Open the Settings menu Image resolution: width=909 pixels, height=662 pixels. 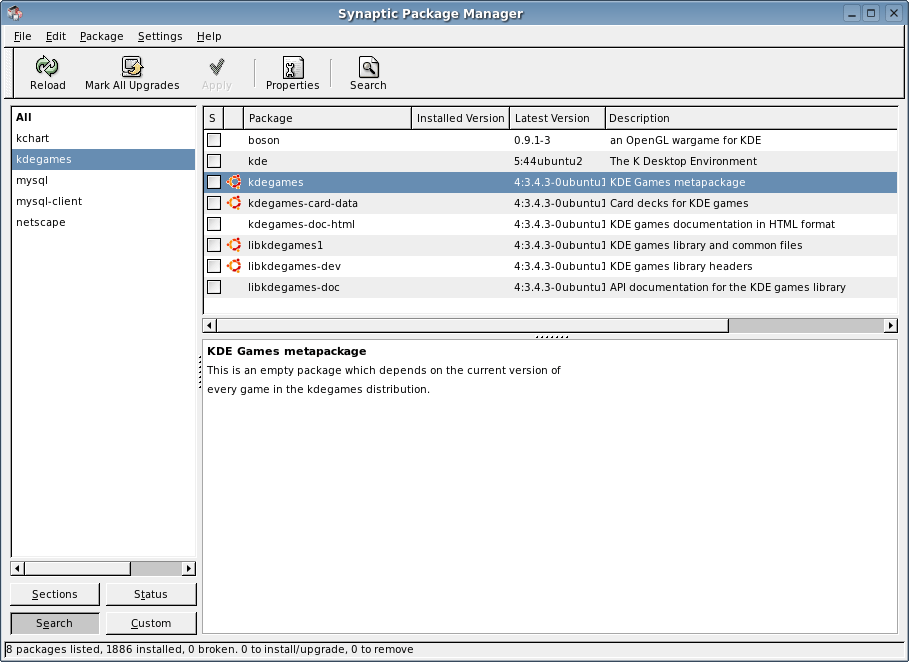click(x=160, y=36)
